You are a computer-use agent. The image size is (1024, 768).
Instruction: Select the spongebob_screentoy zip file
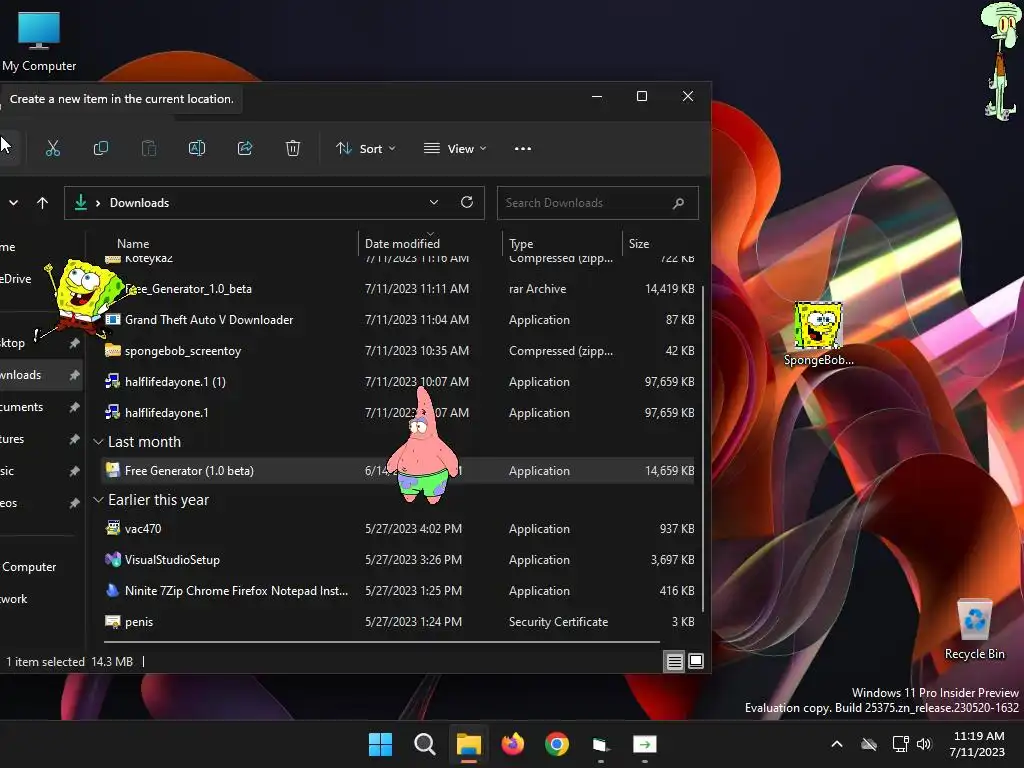coord(398,351)
